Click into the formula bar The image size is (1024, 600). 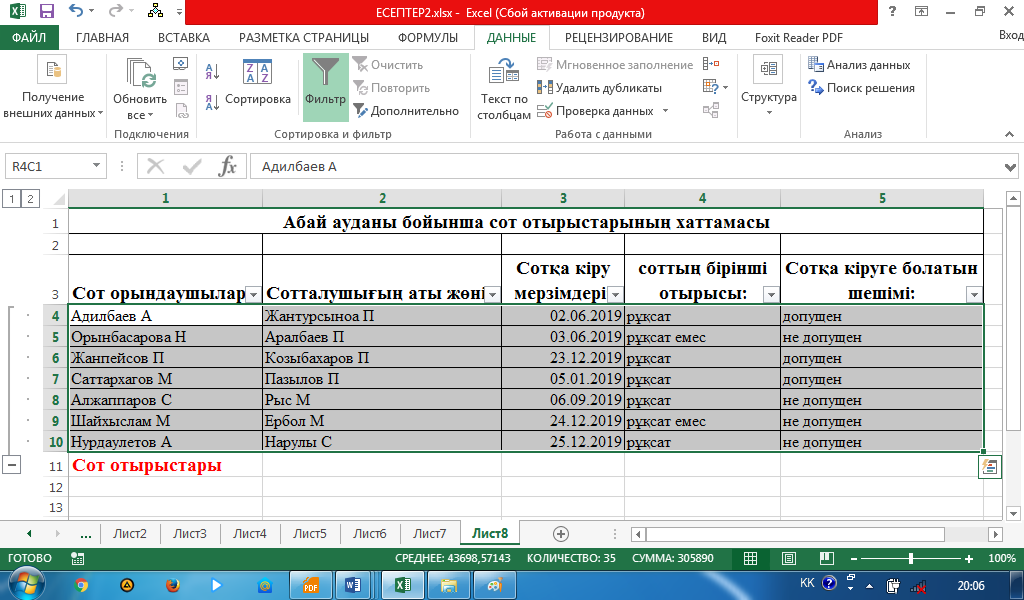[x=627, y=166]
